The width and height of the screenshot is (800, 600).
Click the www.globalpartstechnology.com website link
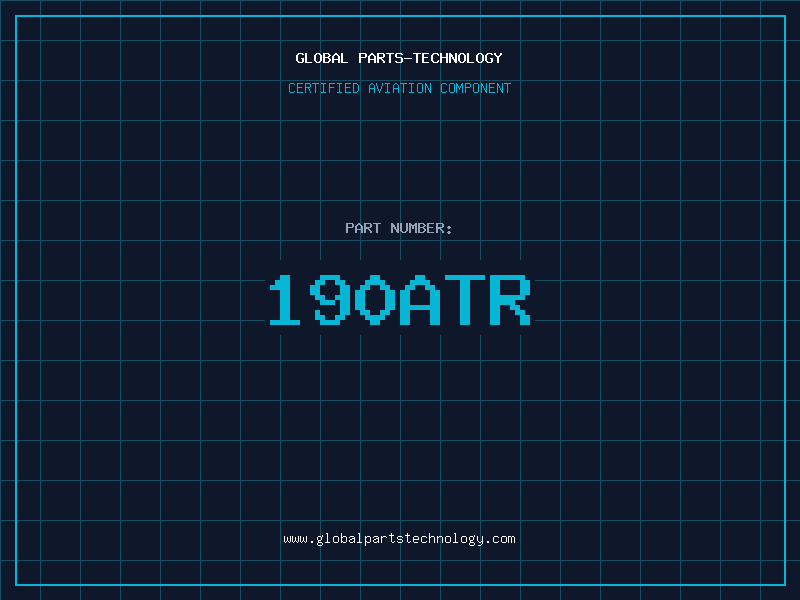399,539
